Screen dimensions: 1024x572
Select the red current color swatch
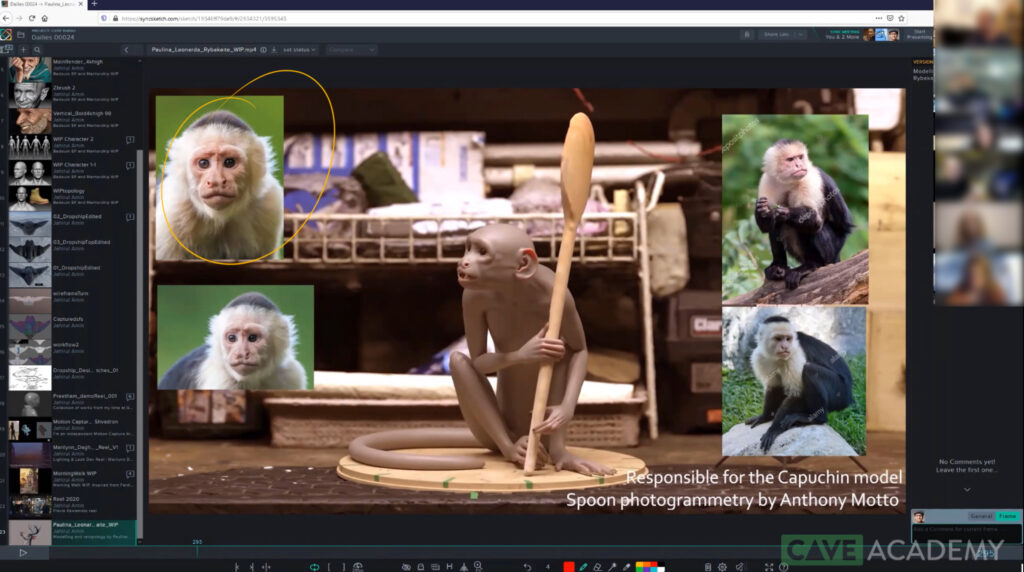click(x=569, y=567)
